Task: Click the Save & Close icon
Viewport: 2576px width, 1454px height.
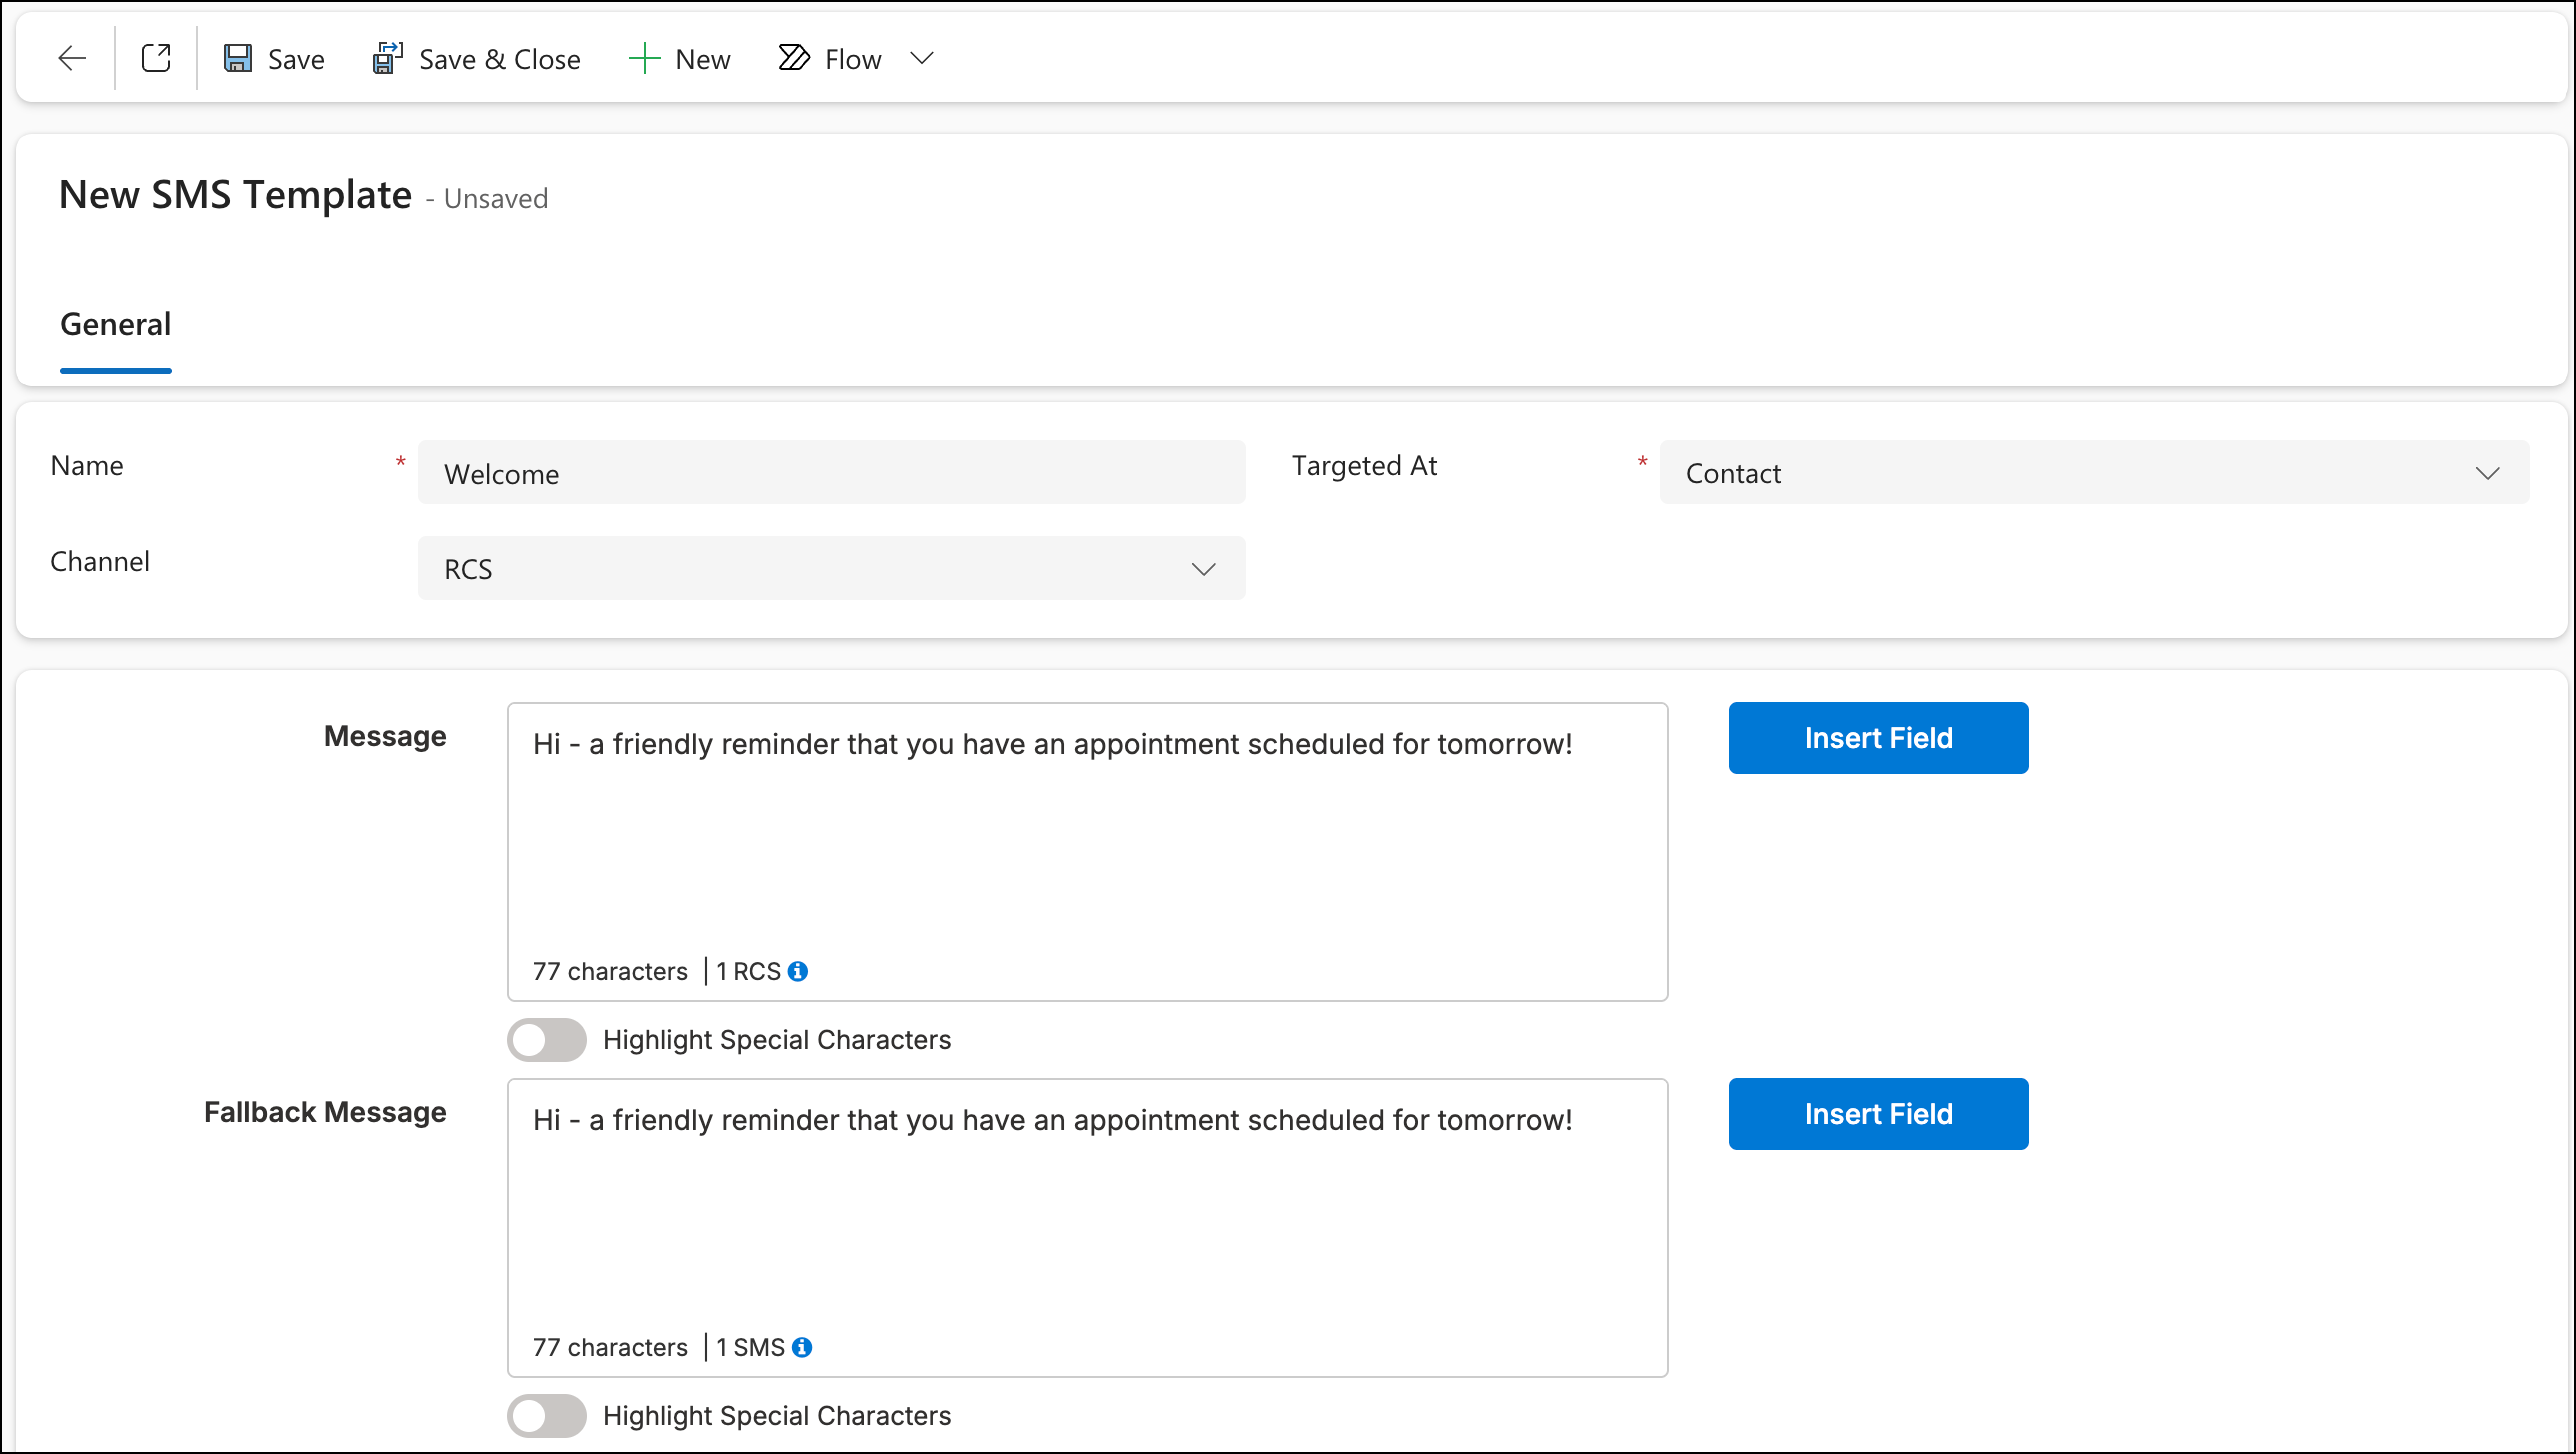Action: pos(387,59)
